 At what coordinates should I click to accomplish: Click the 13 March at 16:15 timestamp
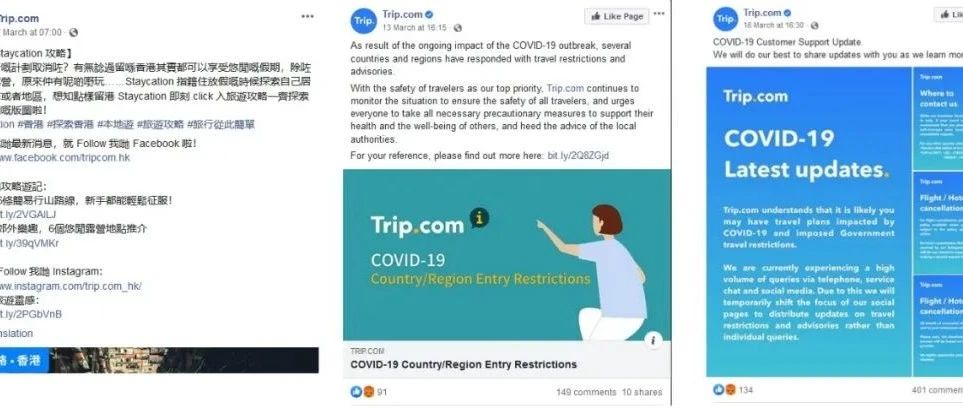416,28
